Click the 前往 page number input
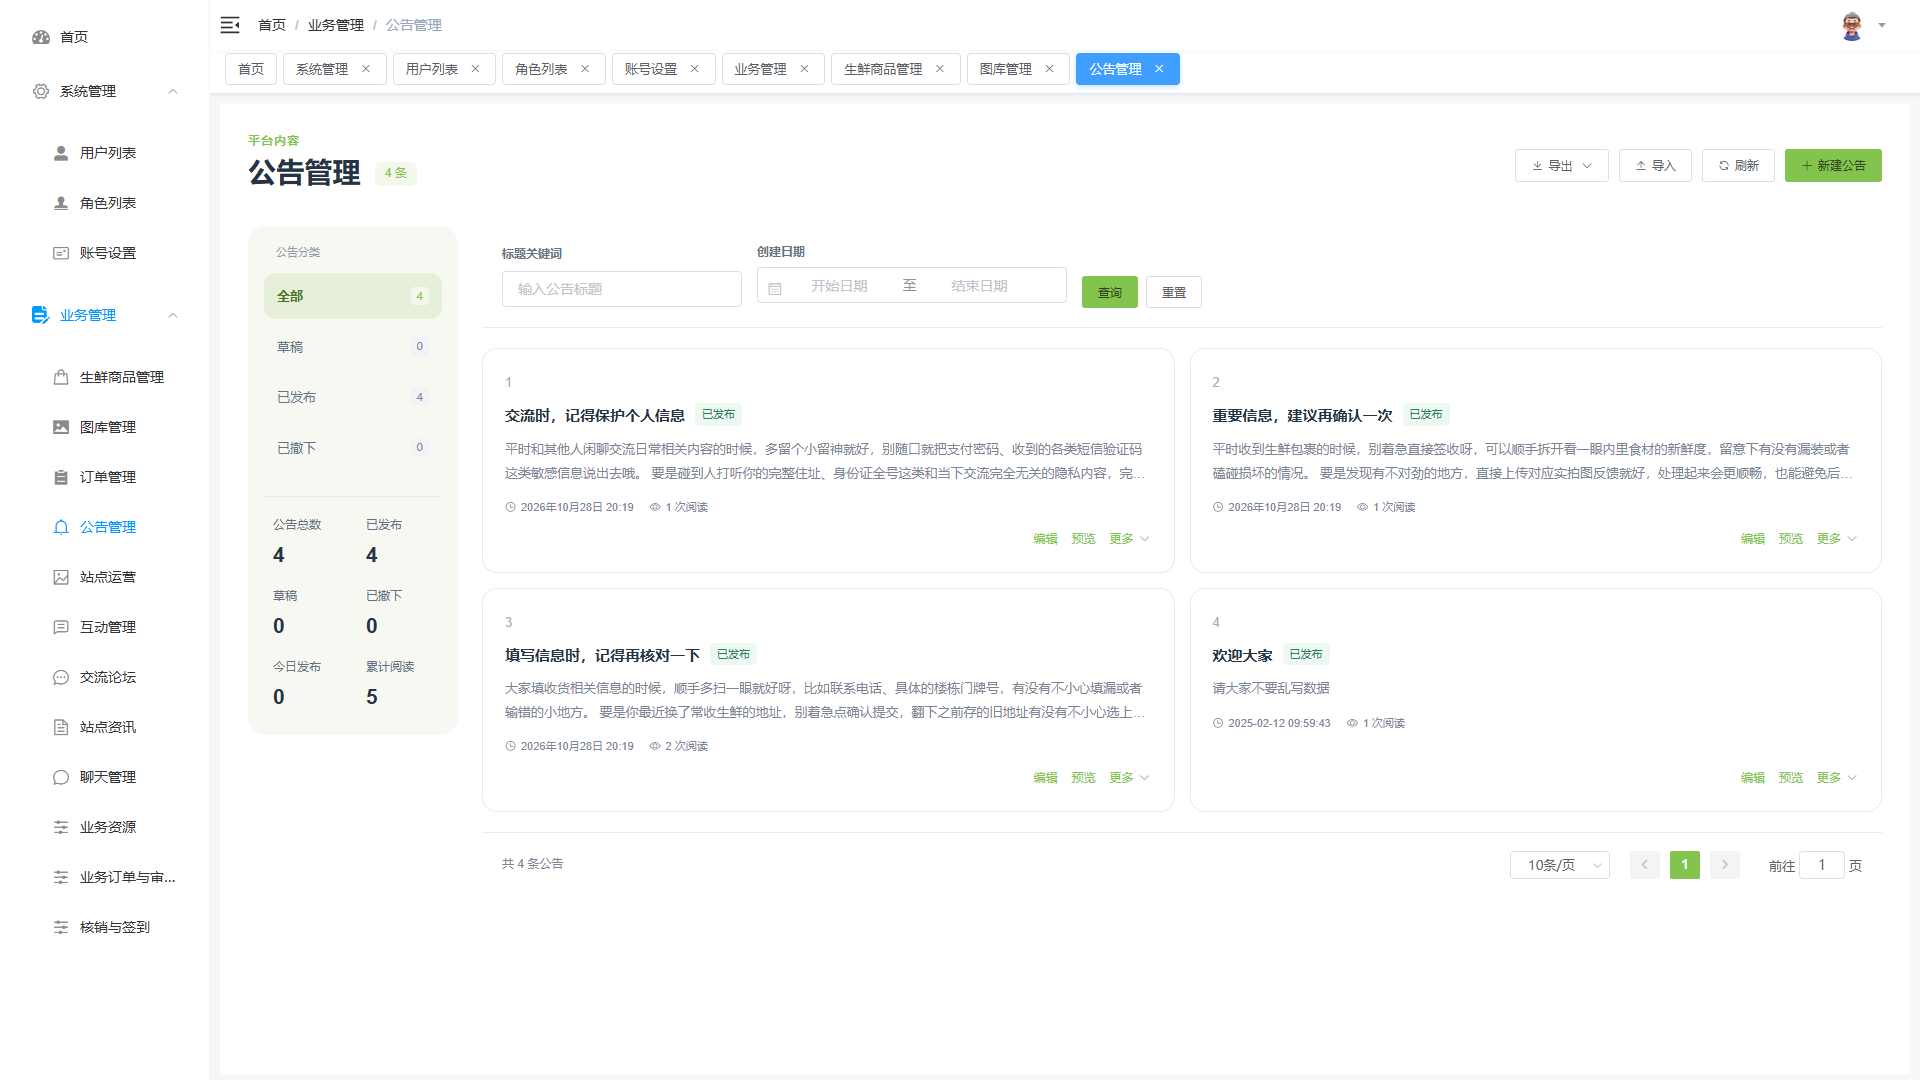The width and height of the screenshot is (1920, 1080). [x=1822, y=865]
